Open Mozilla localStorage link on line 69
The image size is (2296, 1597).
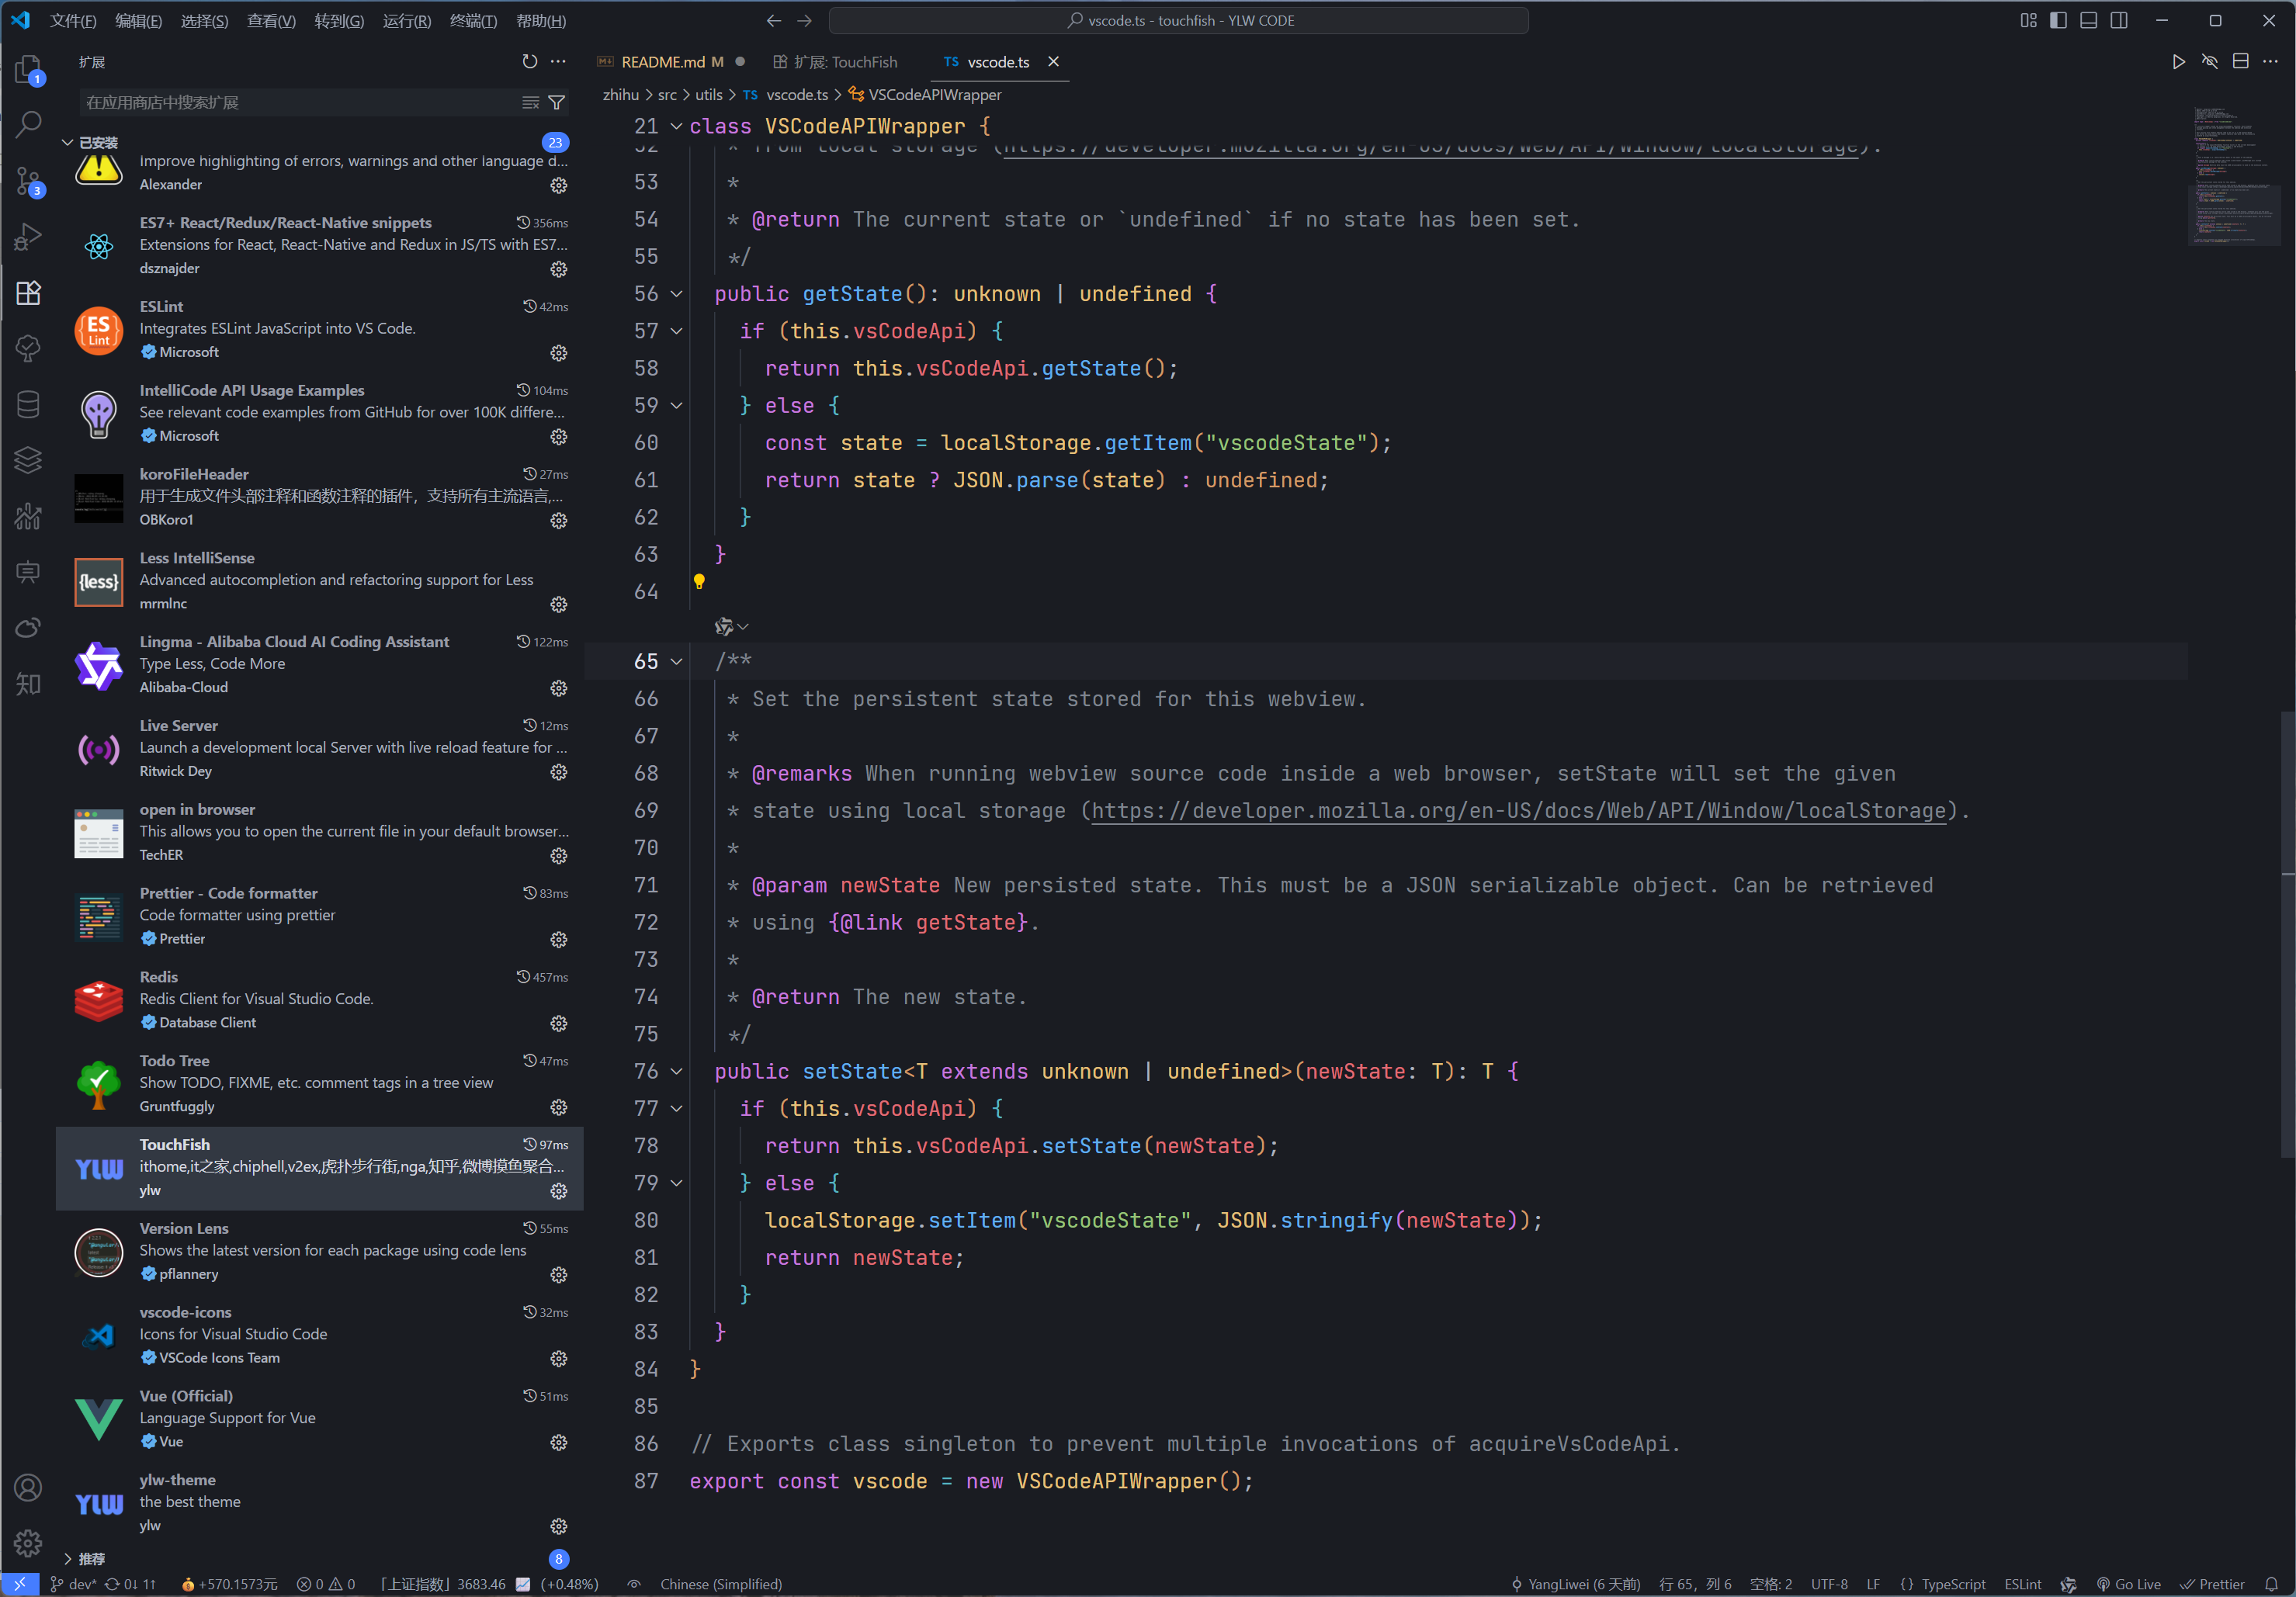point(1518,811)
